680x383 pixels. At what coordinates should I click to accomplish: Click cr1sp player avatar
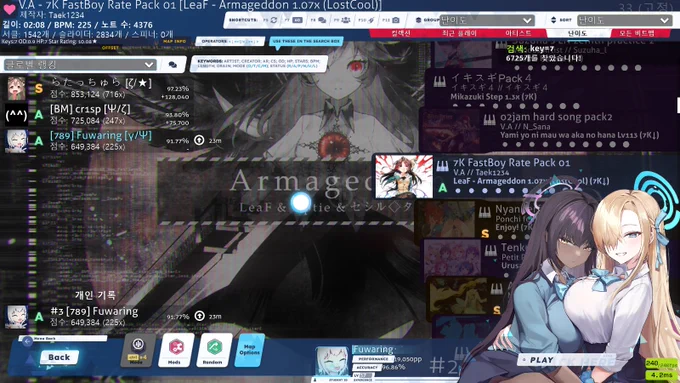coord(16,115)
